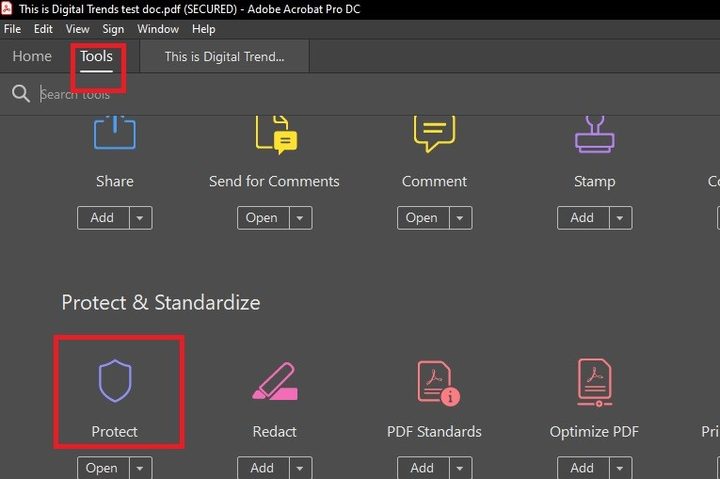Click Open button under Send for Comments
This screenshot has width=720, height=479.
tap(263, 218)
